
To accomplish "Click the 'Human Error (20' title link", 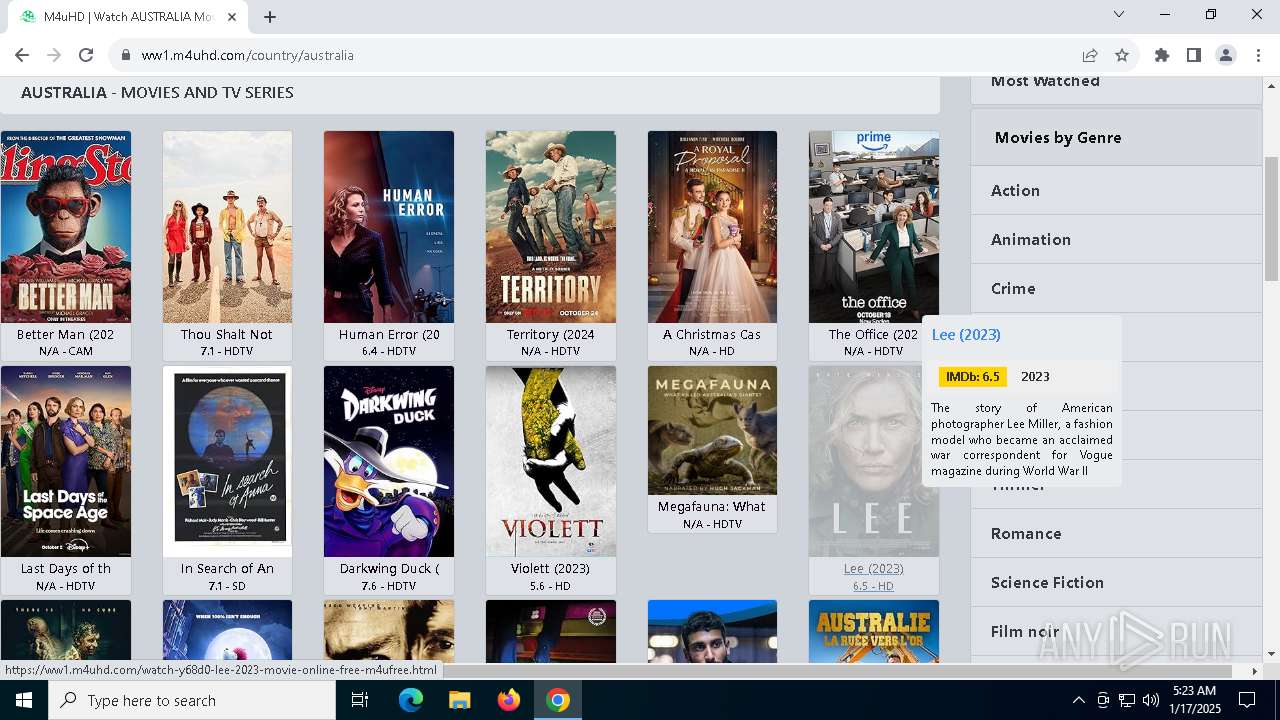I will click(x=389, y=334).
